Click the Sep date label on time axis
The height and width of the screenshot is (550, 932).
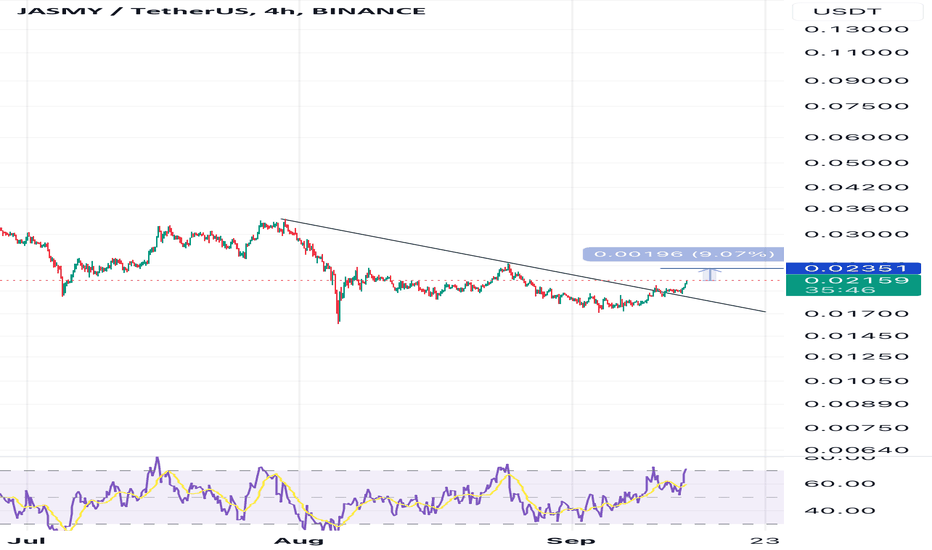tap(571, 540)
